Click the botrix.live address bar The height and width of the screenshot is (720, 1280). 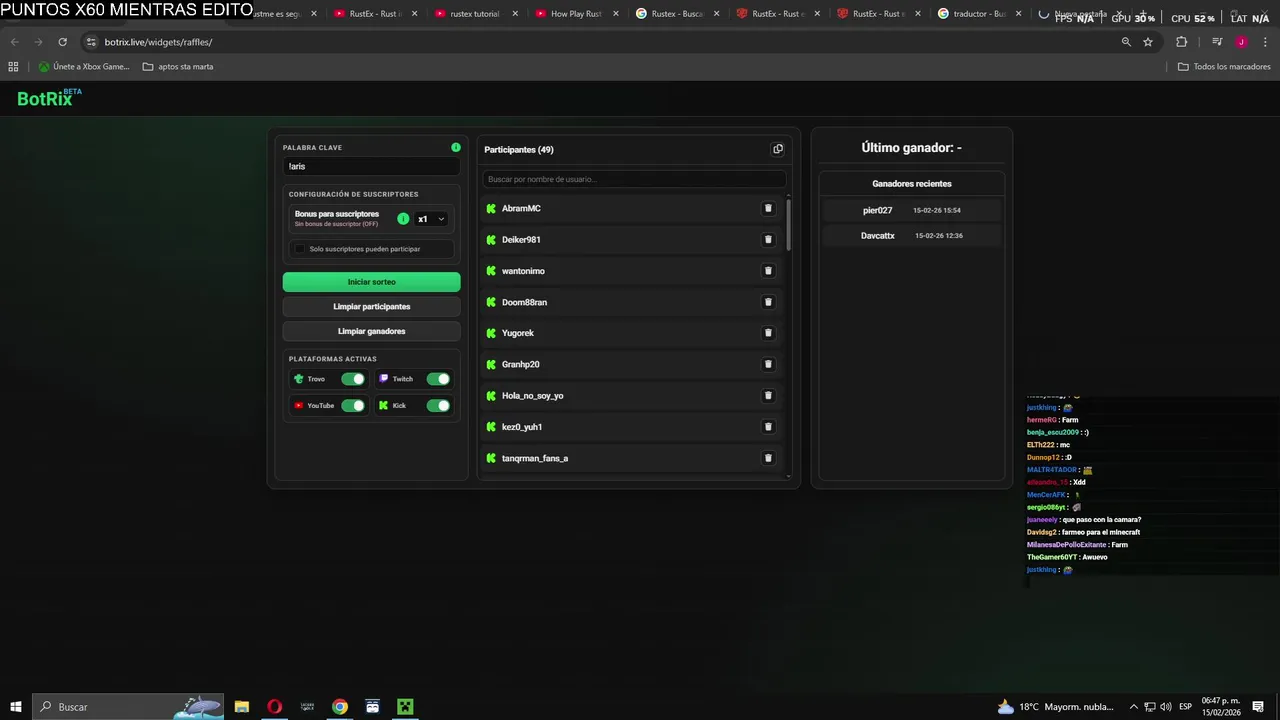pos(600,42)
